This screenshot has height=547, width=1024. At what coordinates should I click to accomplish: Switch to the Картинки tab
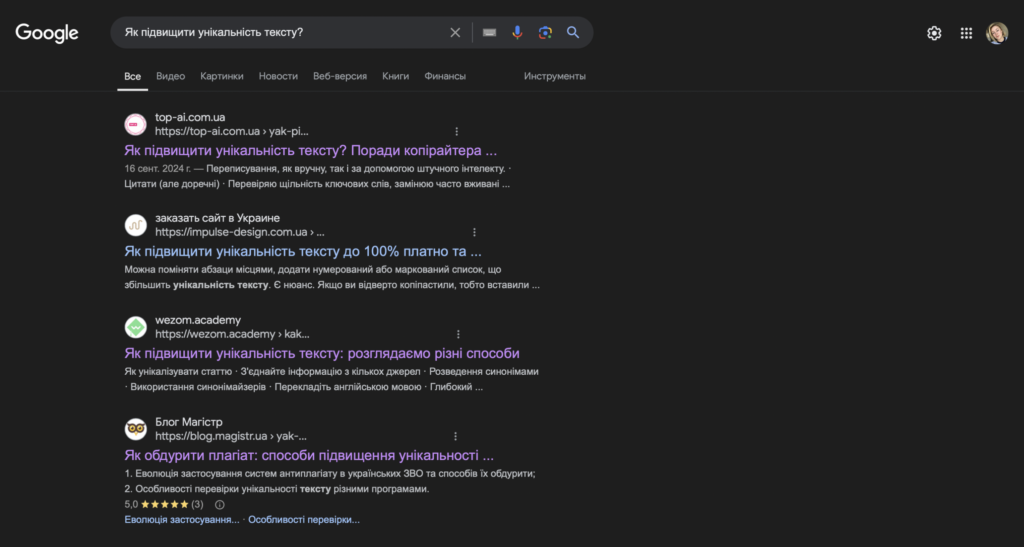click(221, 76)
